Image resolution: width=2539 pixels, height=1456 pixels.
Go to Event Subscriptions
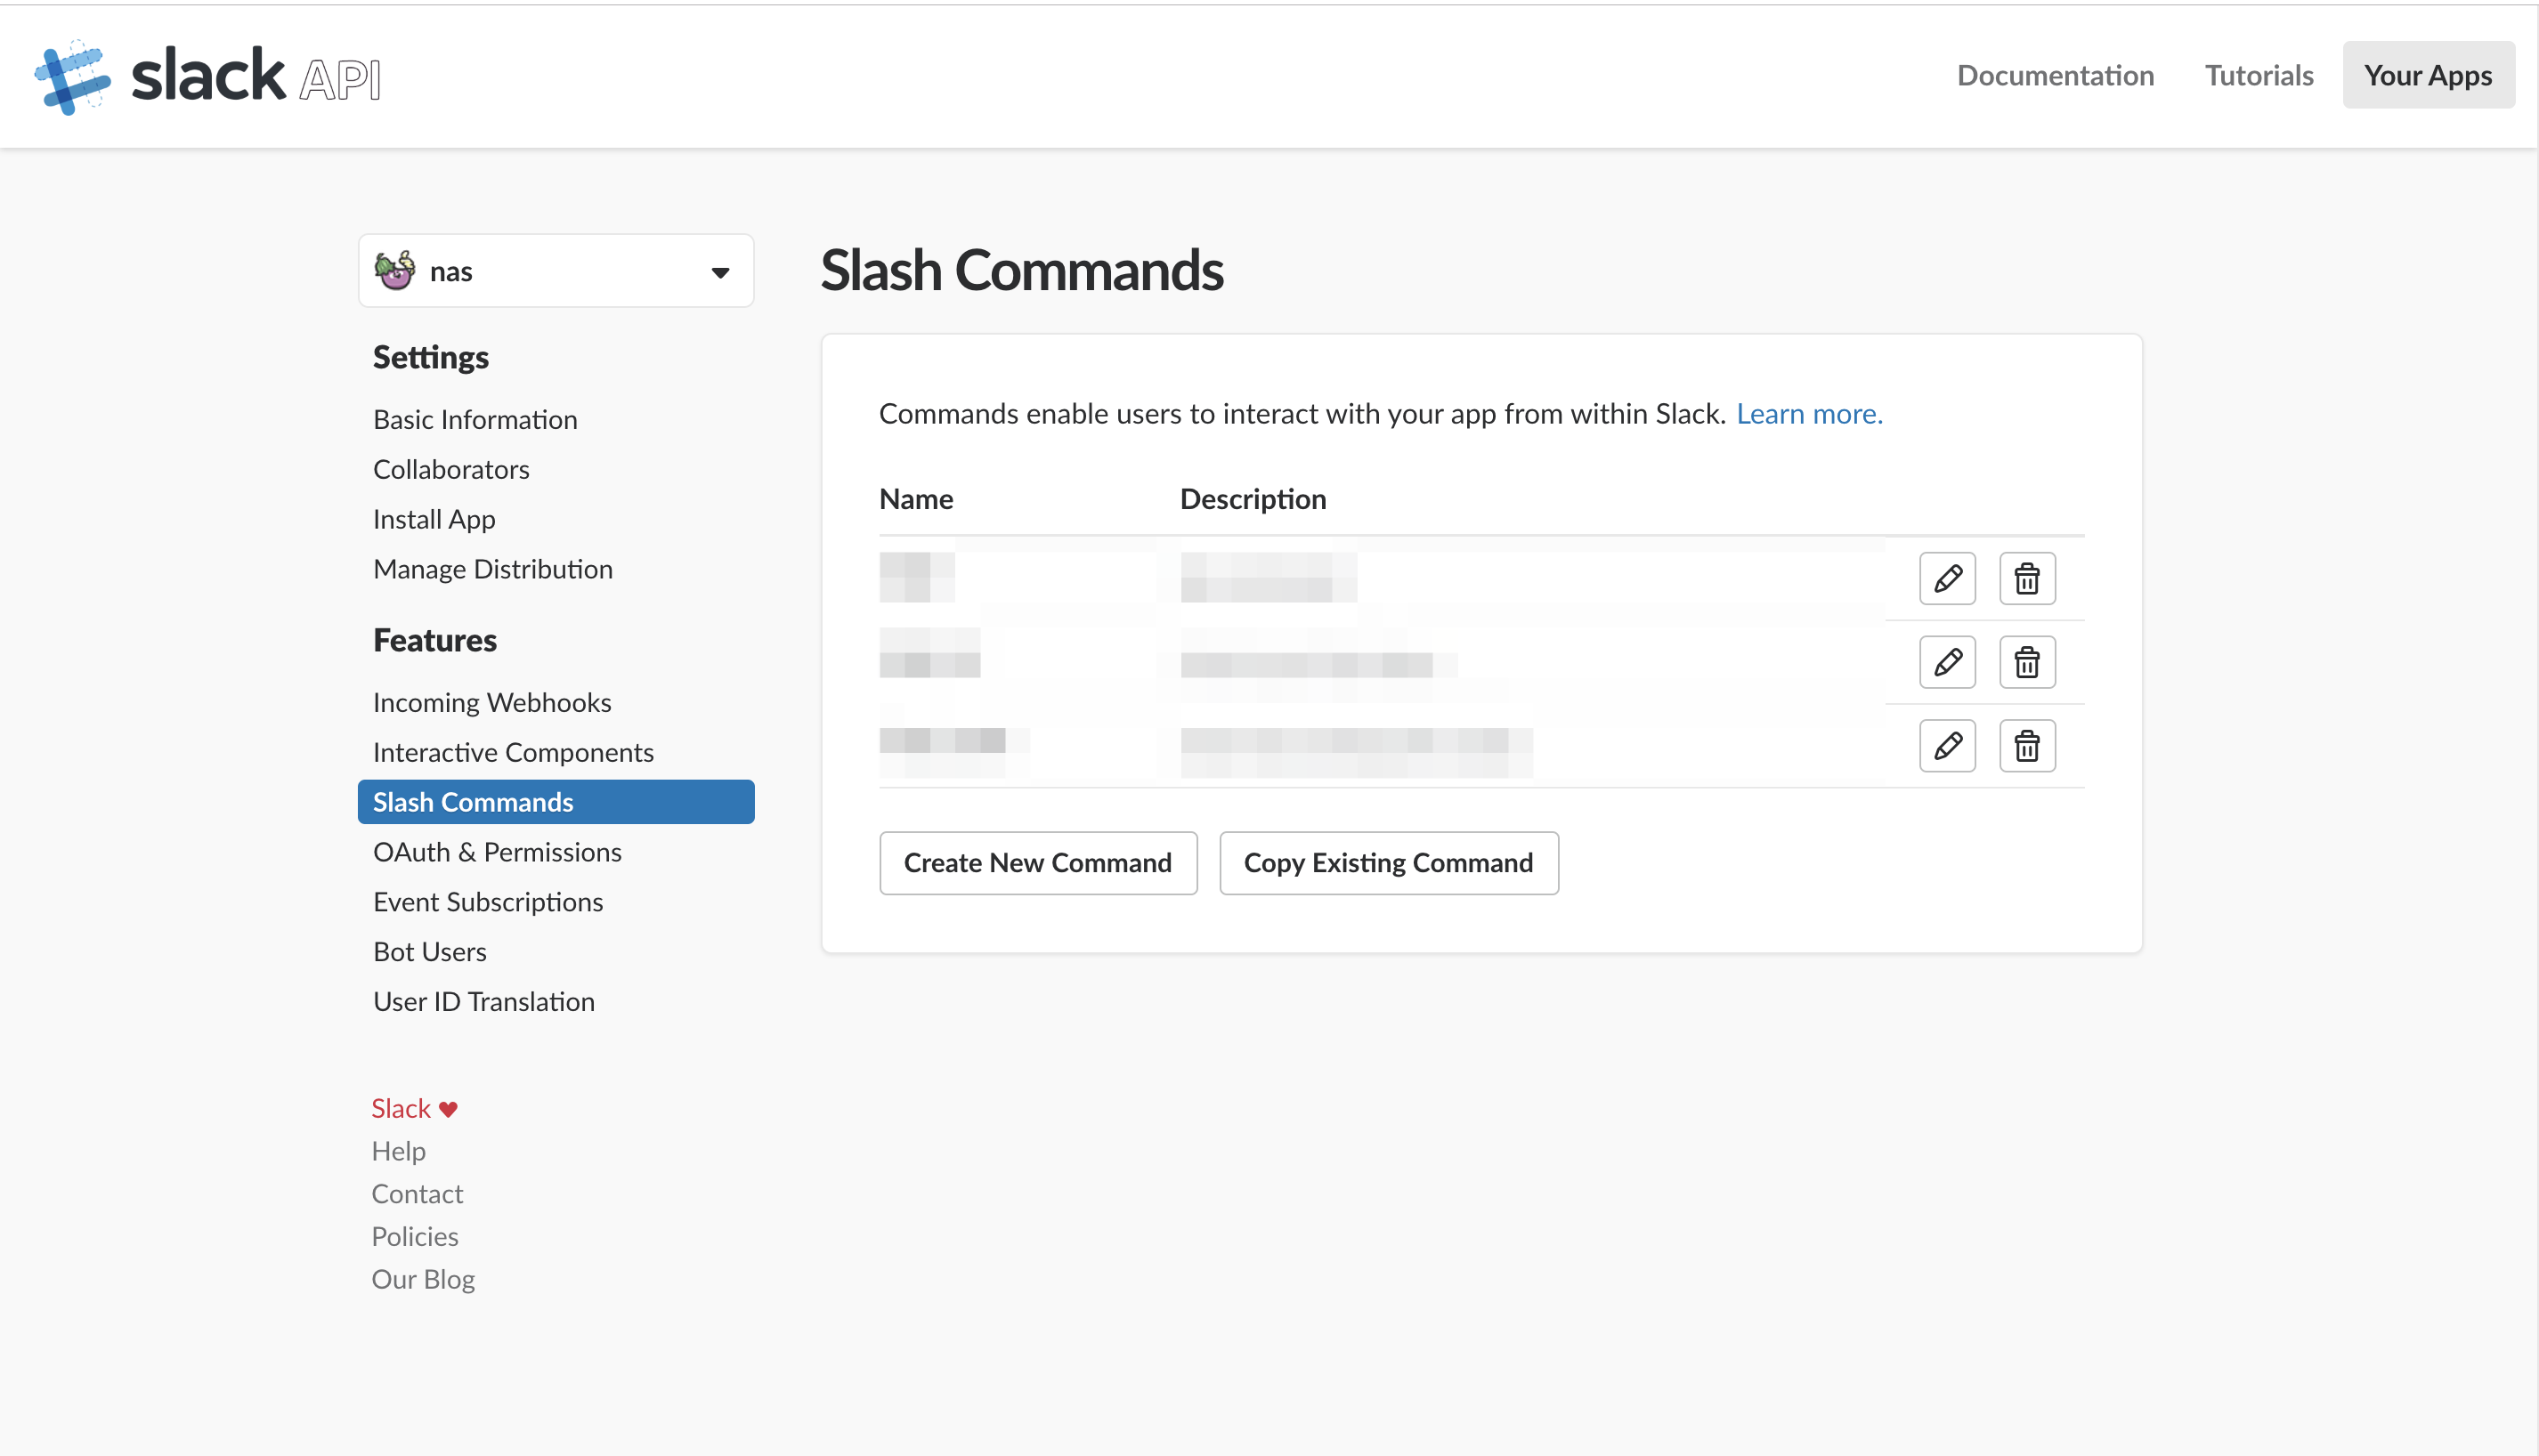(488, 902)
